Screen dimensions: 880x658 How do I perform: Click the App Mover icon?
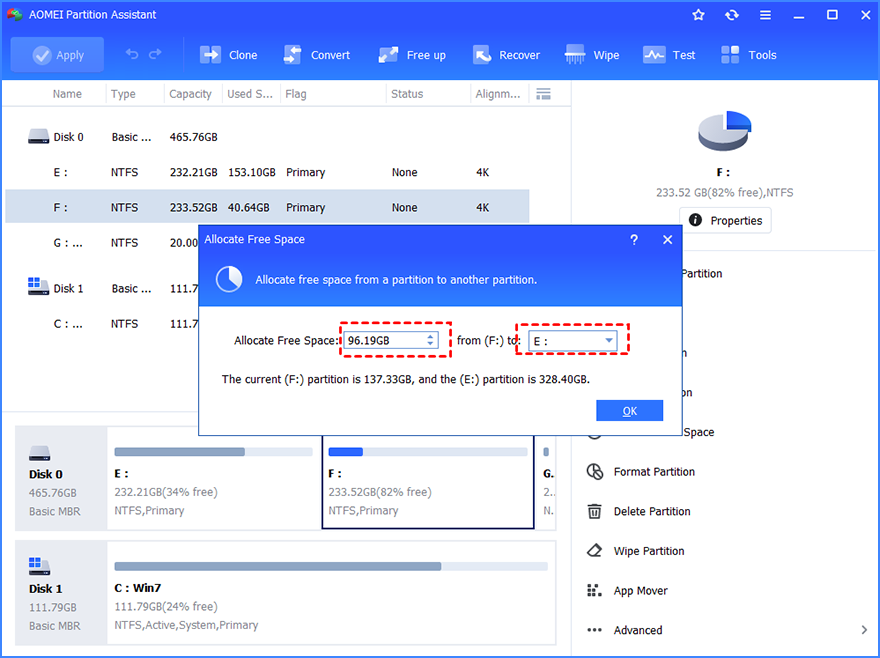coord(594,591)
